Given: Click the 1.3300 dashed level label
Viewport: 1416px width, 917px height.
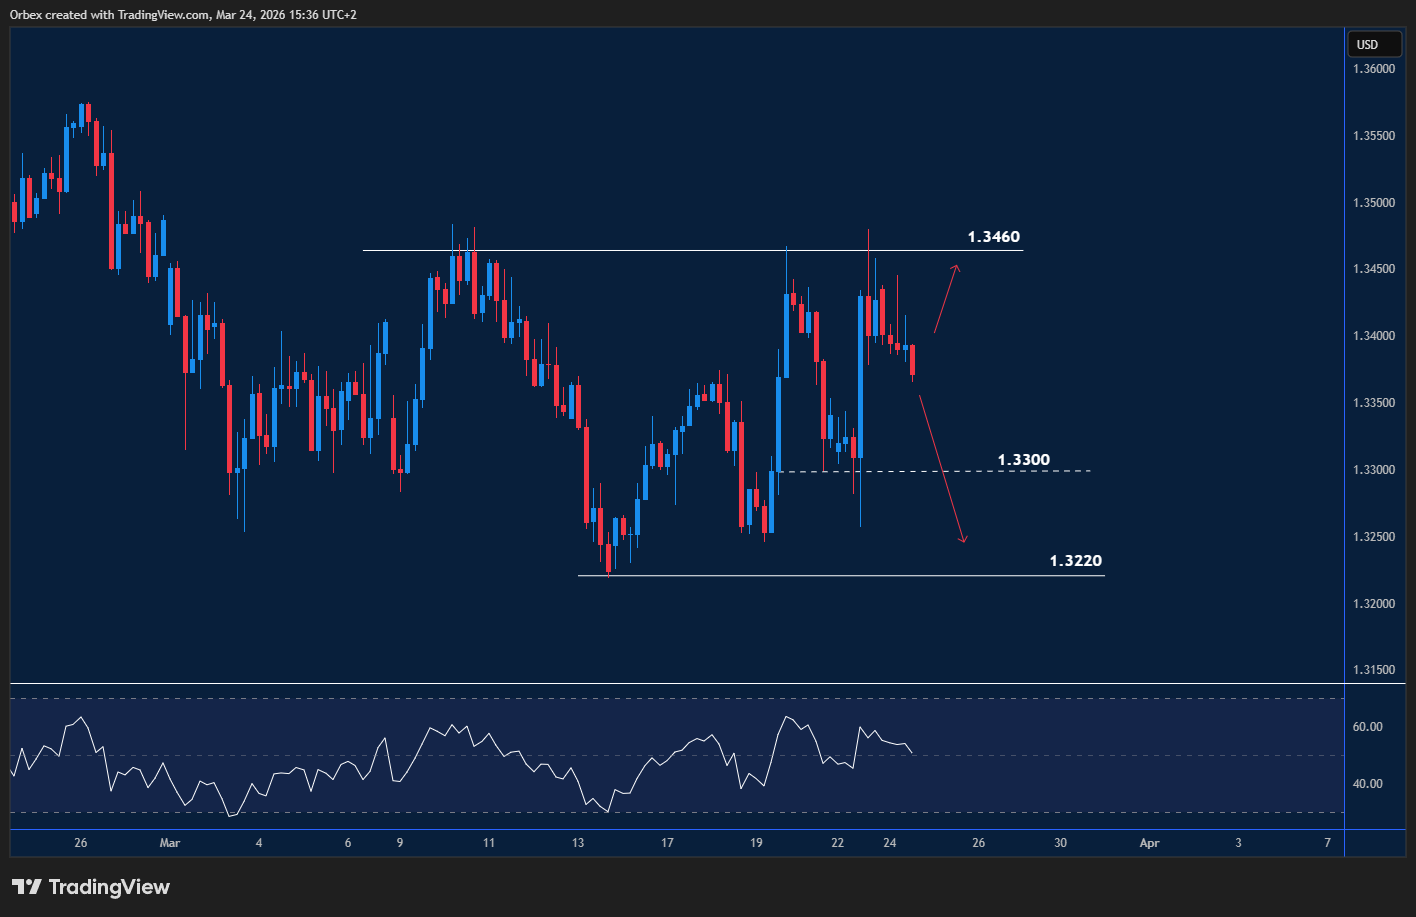Looking at the screenshot, I should pos(1023,460).
